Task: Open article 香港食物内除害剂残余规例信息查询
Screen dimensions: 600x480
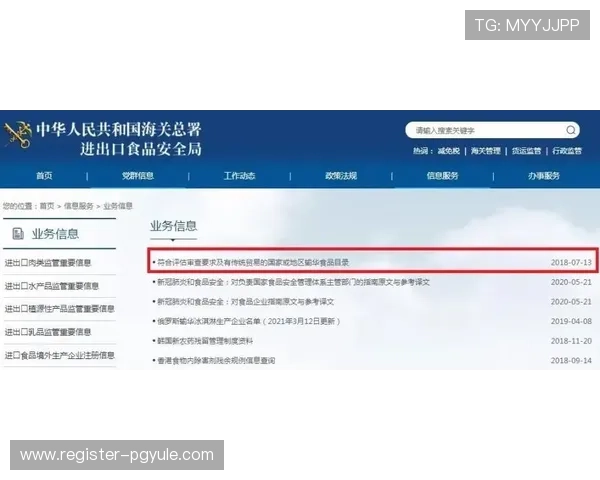Action: pyautogui.click(x=216, y=360)
